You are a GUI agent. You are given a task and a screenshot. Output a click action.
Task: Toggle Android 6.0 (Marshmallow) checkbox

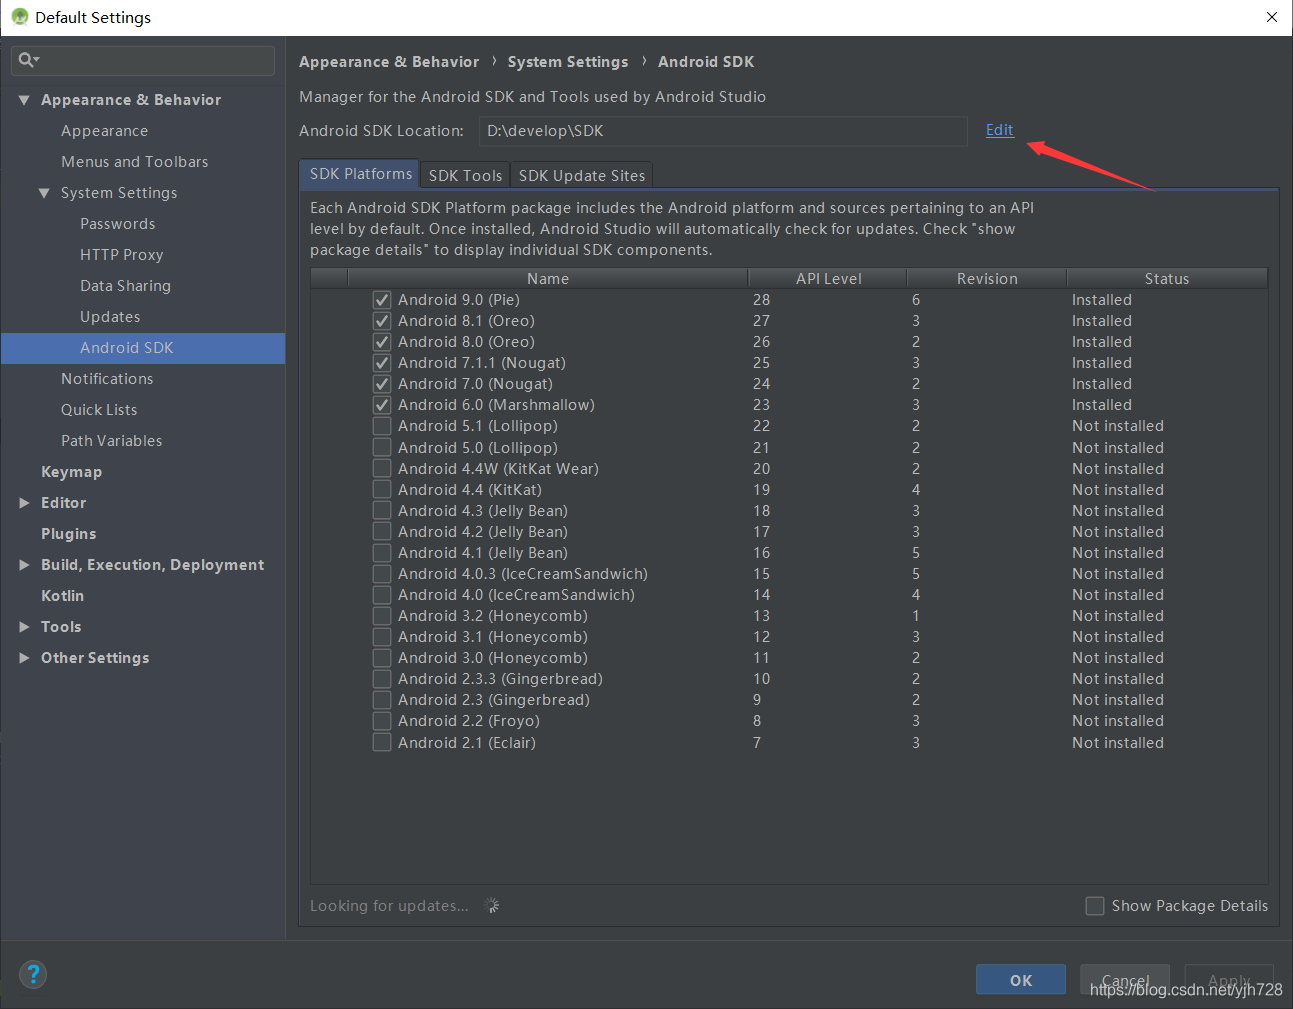pyautogui.click(x=382, y=405)
